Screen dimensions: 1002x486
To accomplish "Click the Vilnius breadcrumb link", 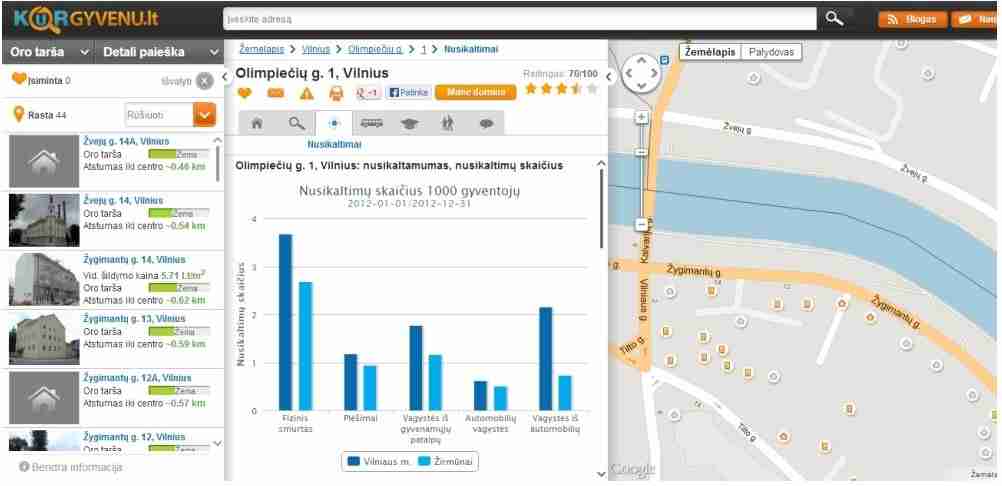I will coord(316,49).
